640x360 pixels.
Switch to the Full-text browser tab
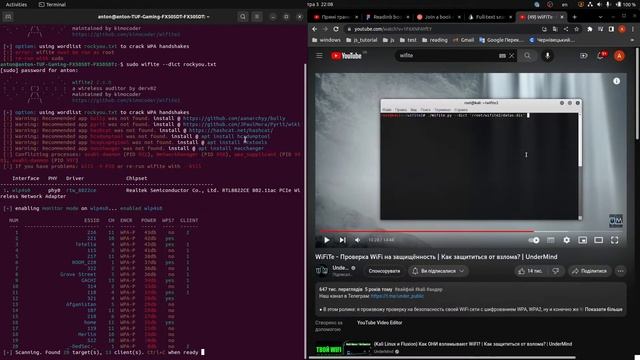(489, 17)
